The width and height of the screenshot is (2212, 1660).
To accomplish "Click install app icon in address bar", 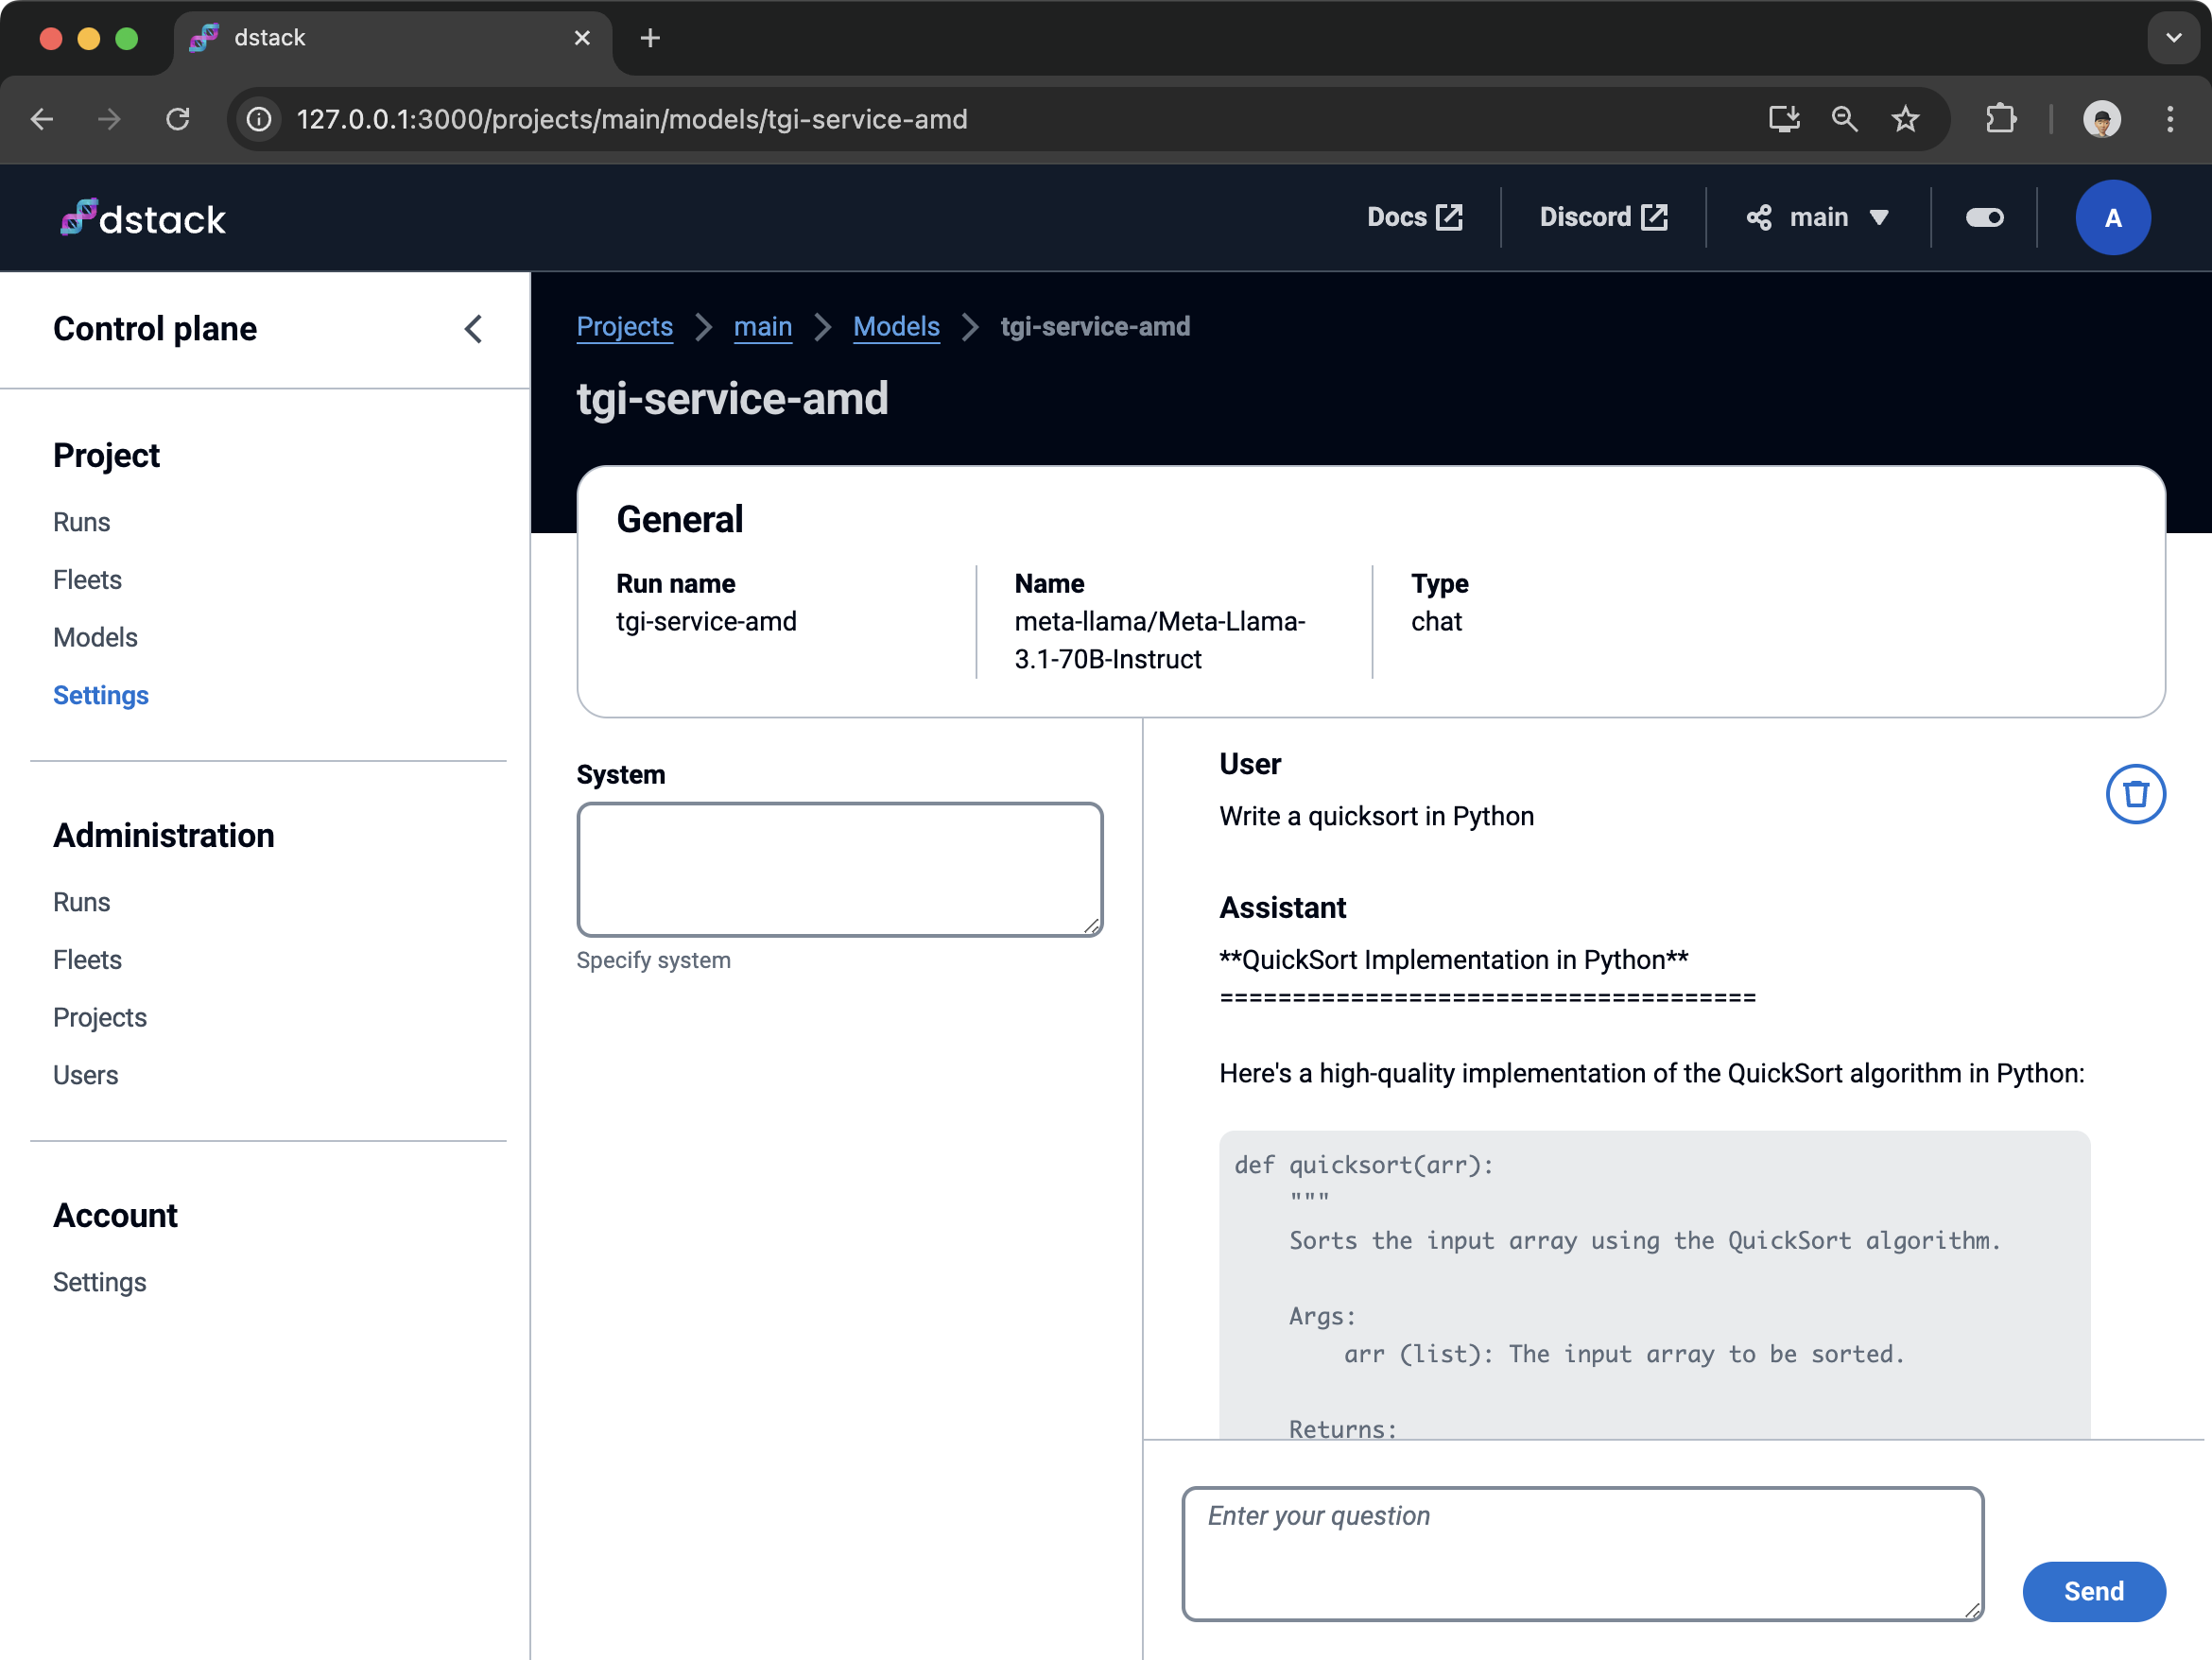I will coord(1783,120).
